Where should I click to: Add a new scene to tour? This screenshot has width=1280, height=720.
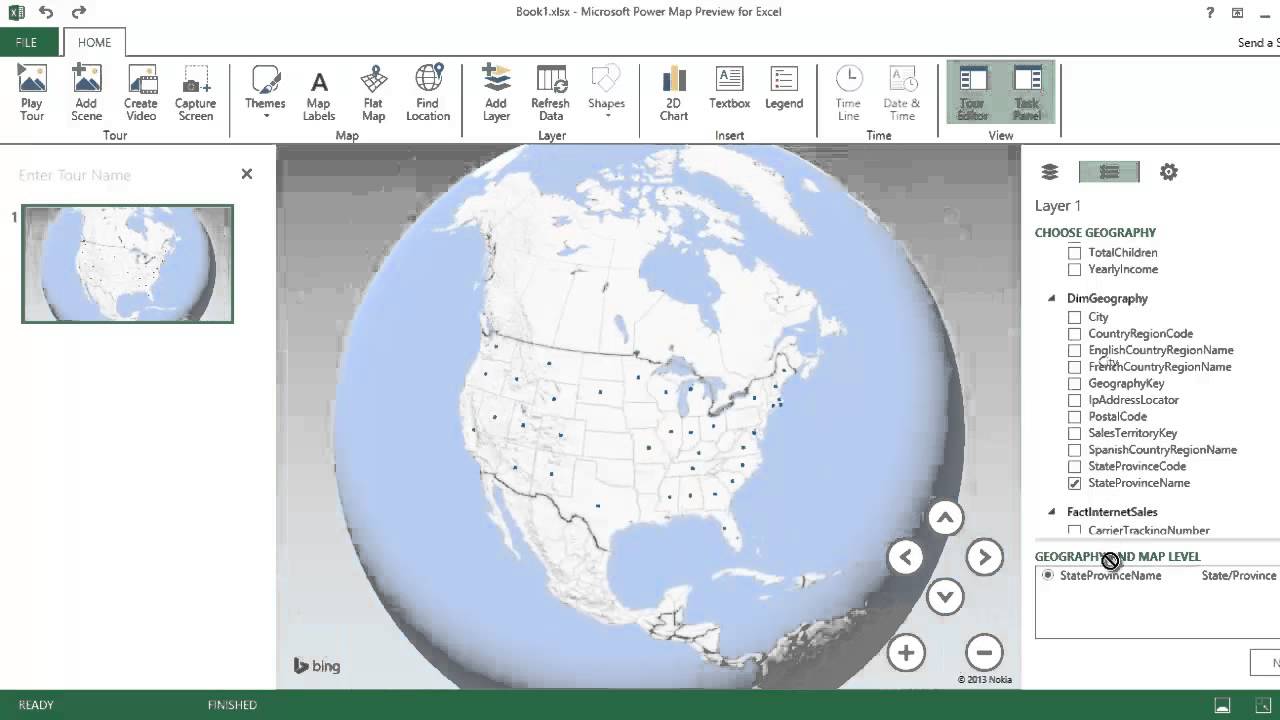click(x=86, y=93)
